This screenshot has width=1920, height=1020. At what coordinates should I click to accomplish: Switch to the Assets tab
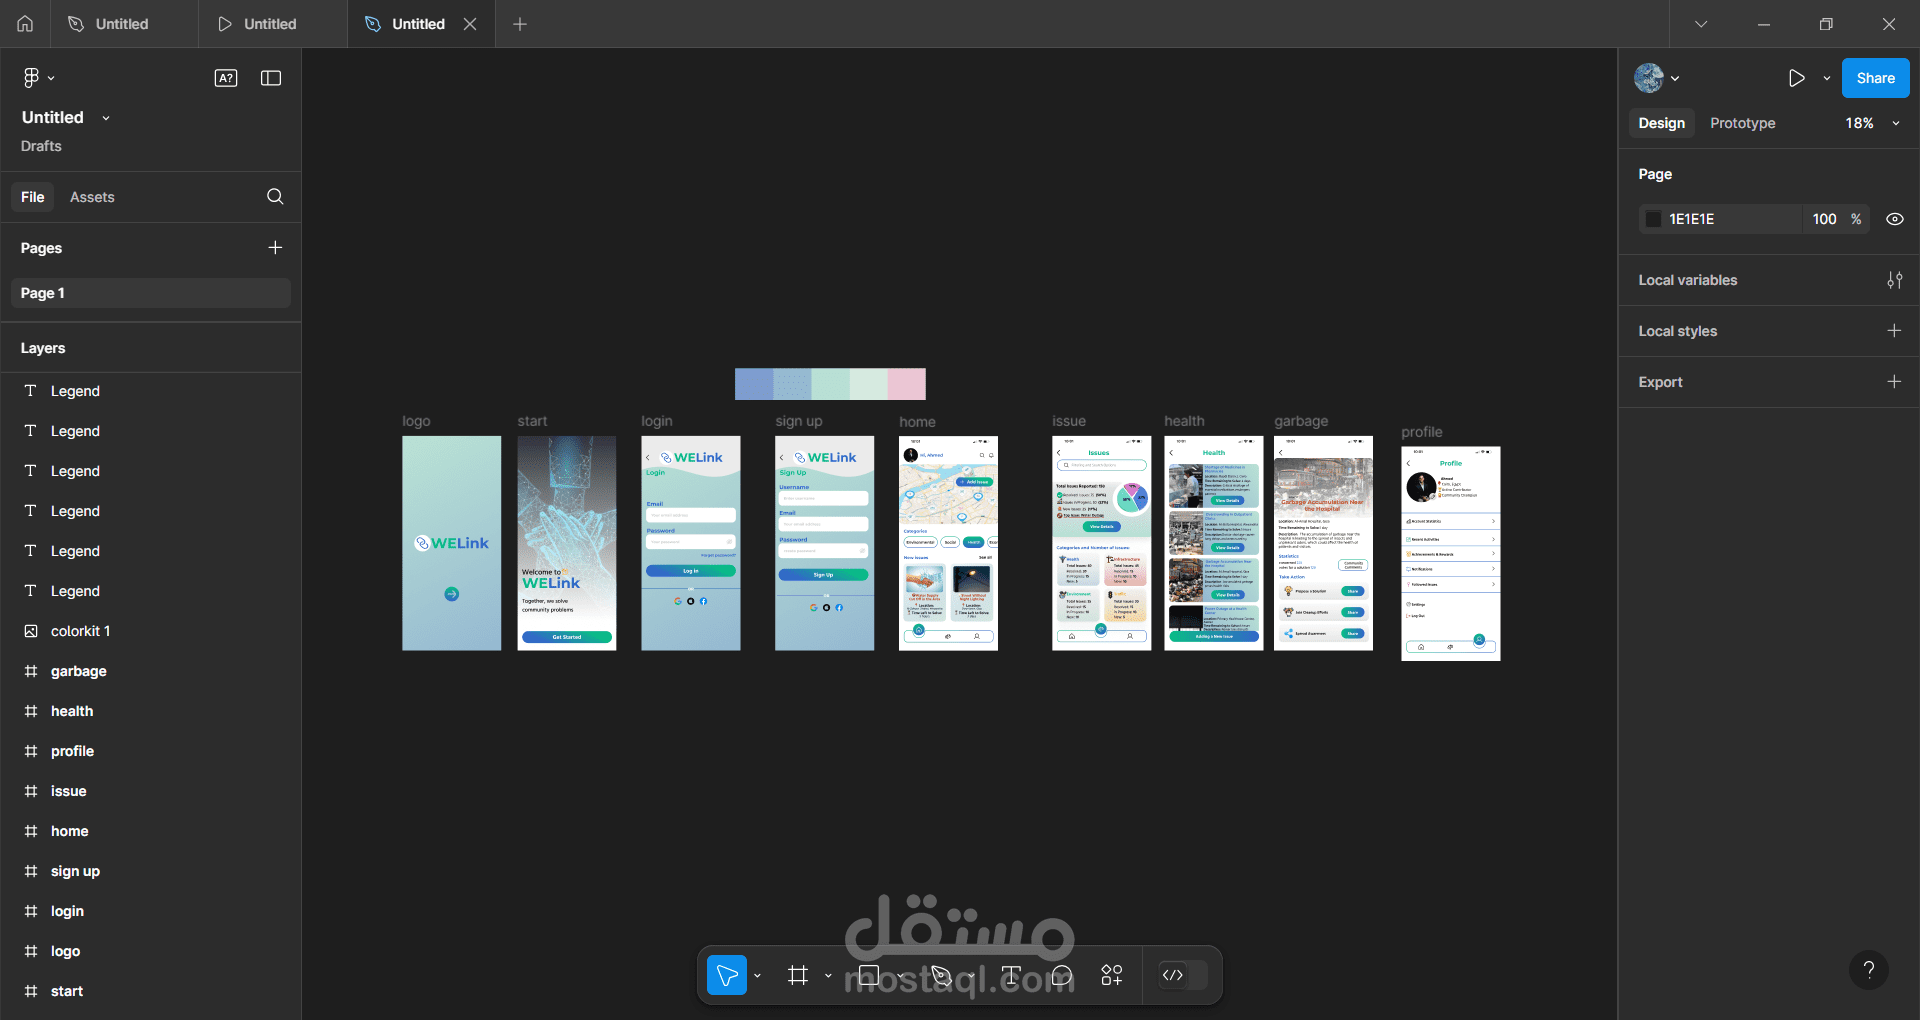click(92, 196)
